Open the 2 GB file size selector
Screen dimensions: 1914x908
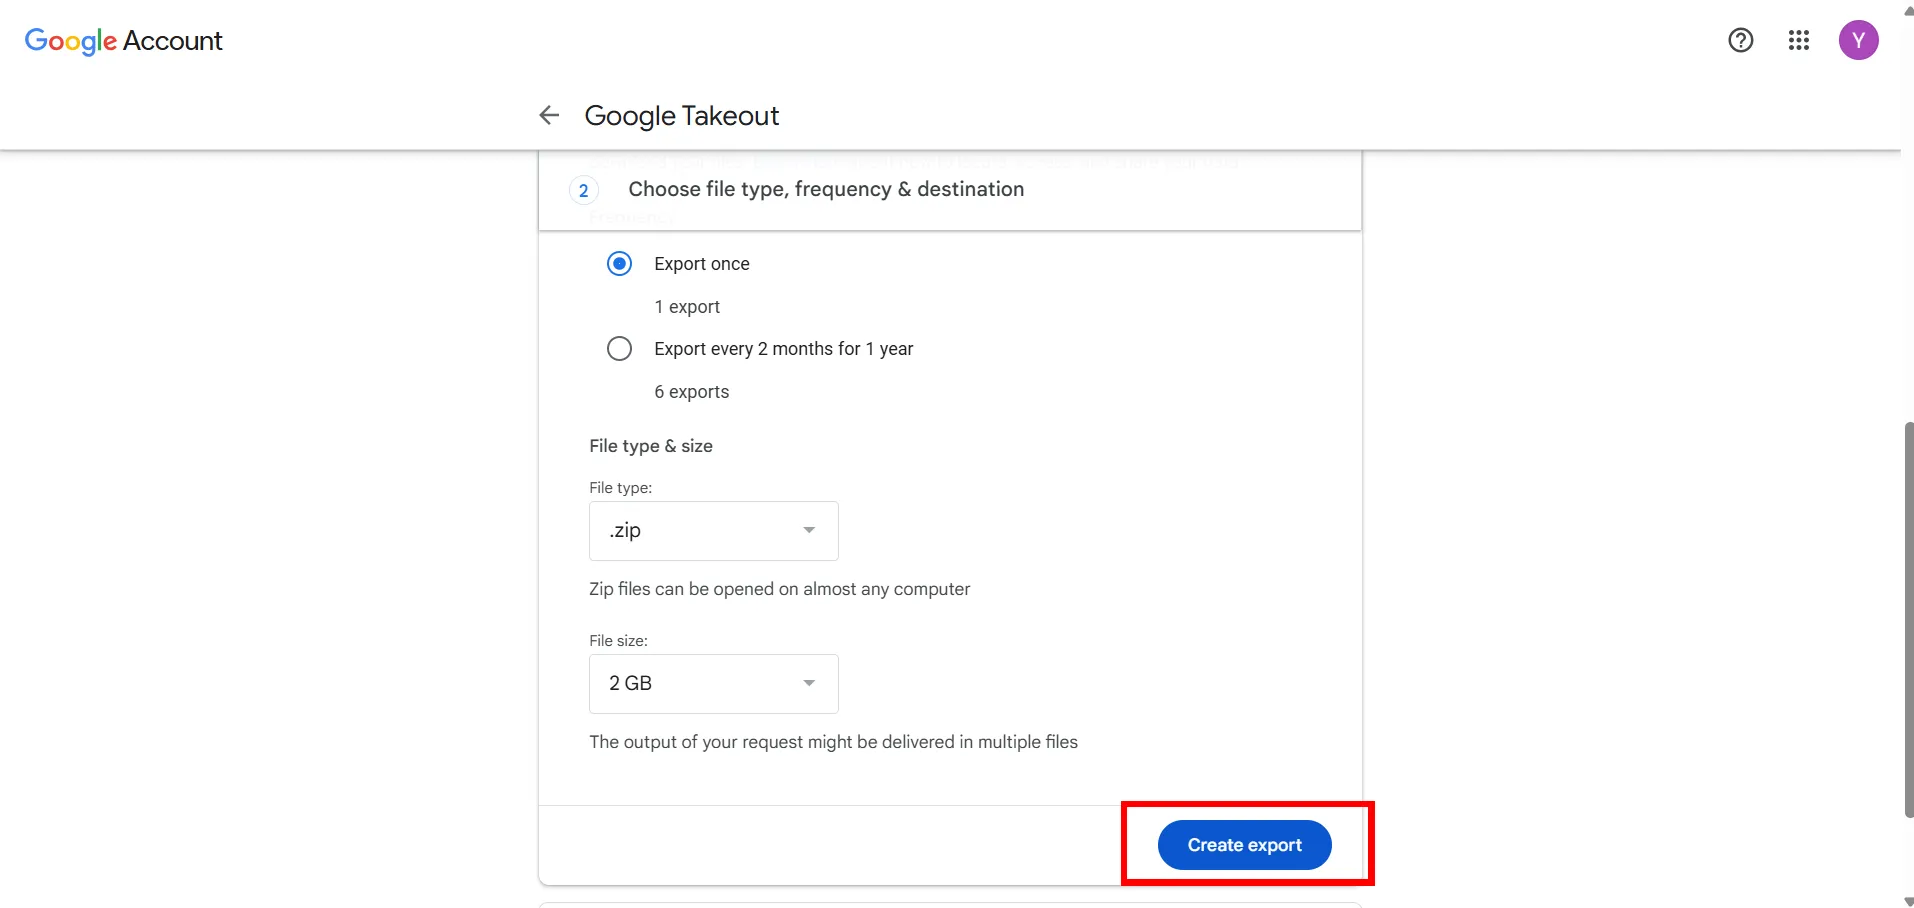coord(712,683)
